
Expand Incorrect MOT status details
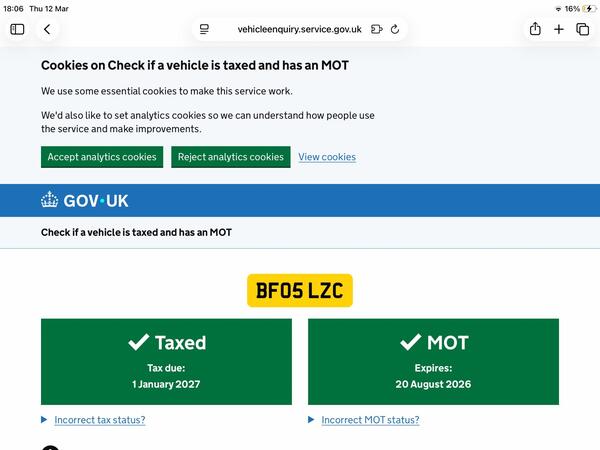pos(370,420)
